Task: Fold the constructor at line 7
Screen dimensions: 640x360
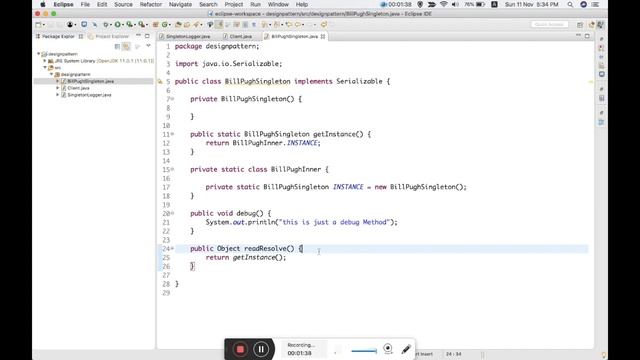Action: pos(172,99)
